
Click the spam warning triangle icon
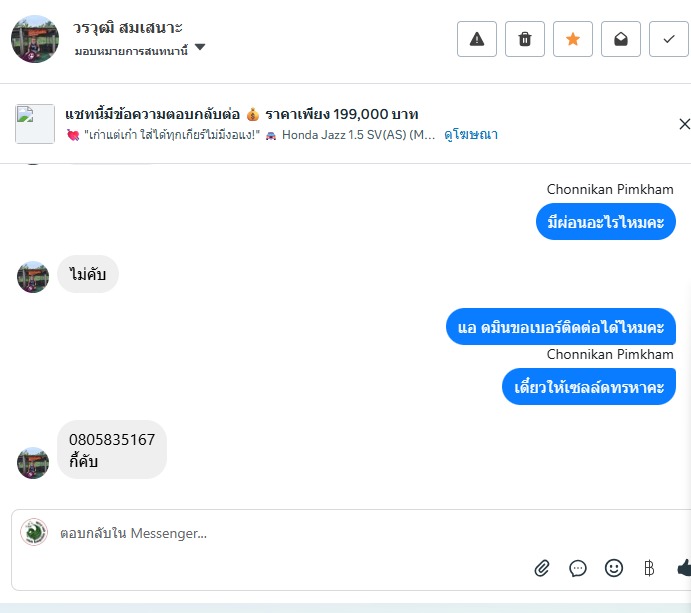pos(477,39)
